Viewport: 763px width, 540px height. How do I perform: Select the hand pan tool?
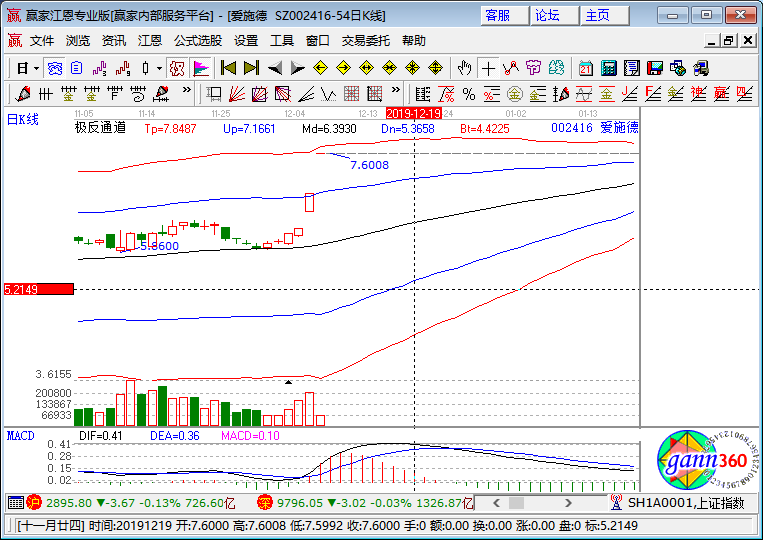point(465,68)
